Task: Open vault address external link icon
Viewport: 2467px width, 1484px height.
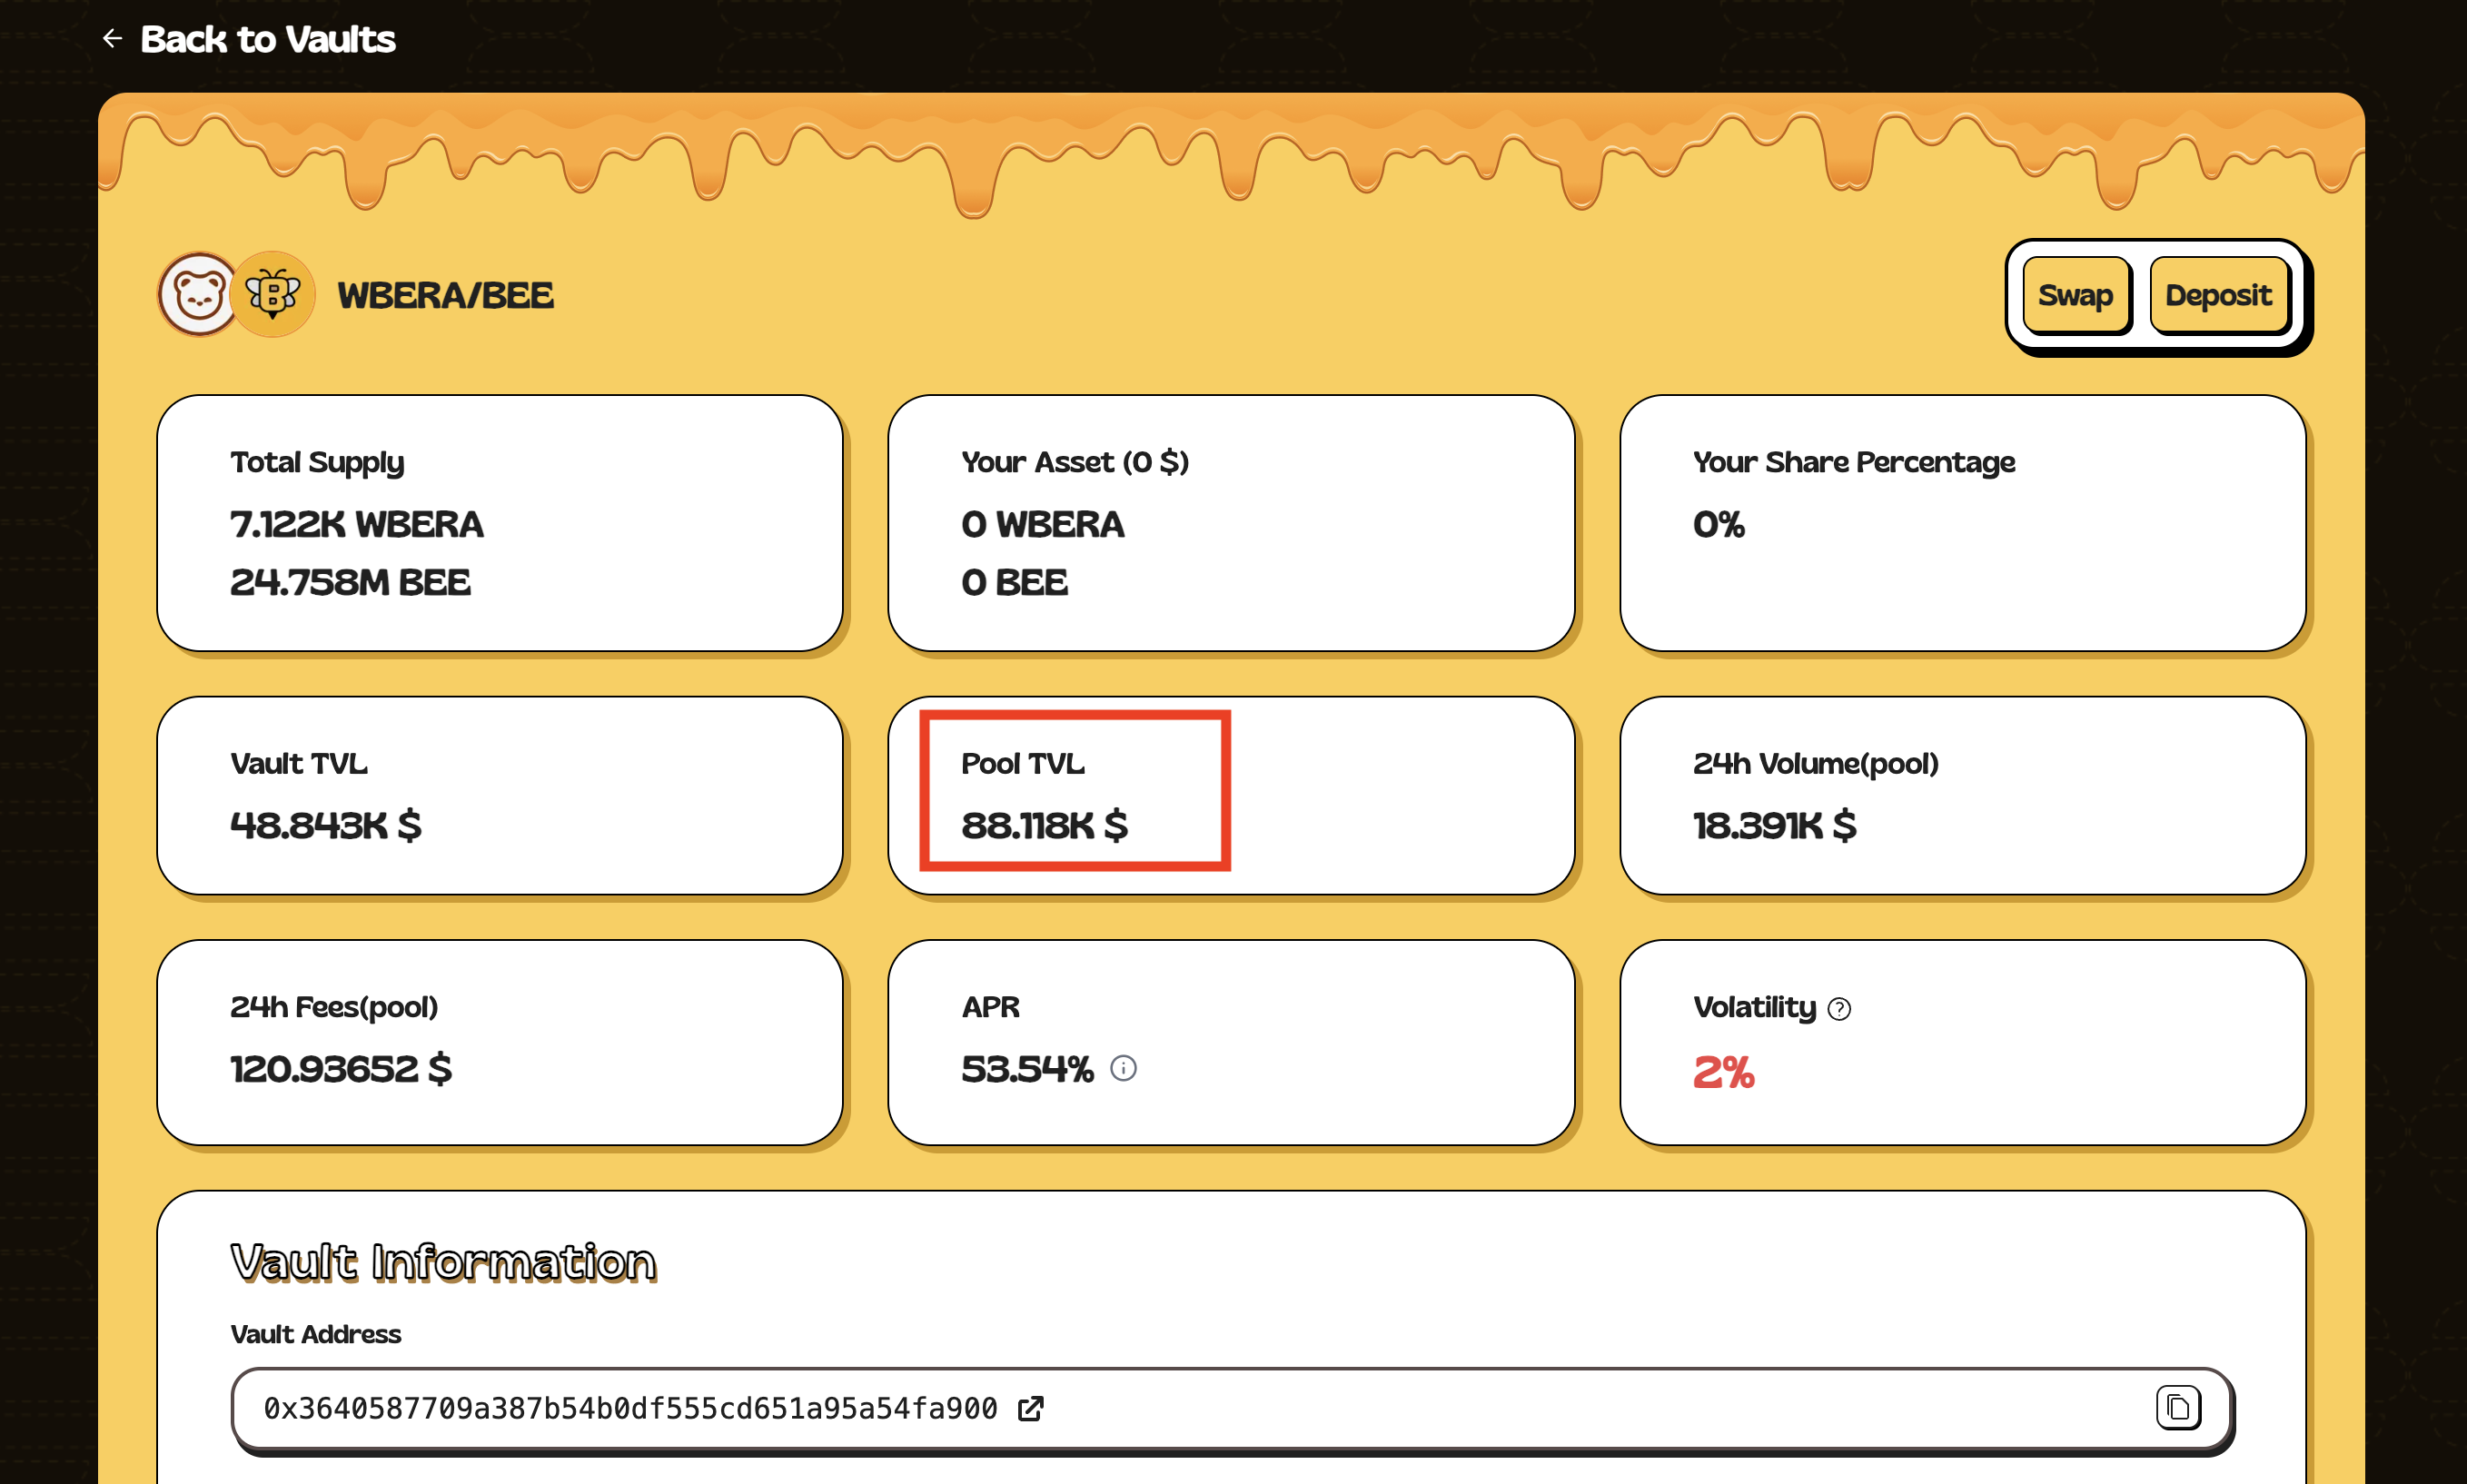Action: click(x=1030, y=1409)
